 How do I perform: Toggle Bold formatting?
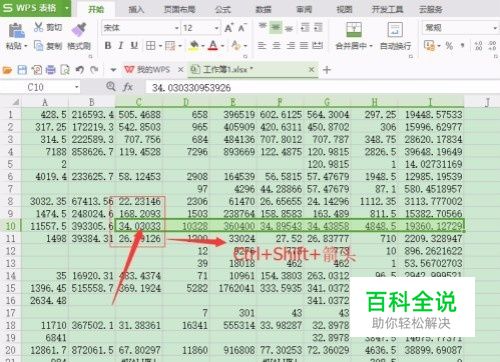[x=108, y=46]
